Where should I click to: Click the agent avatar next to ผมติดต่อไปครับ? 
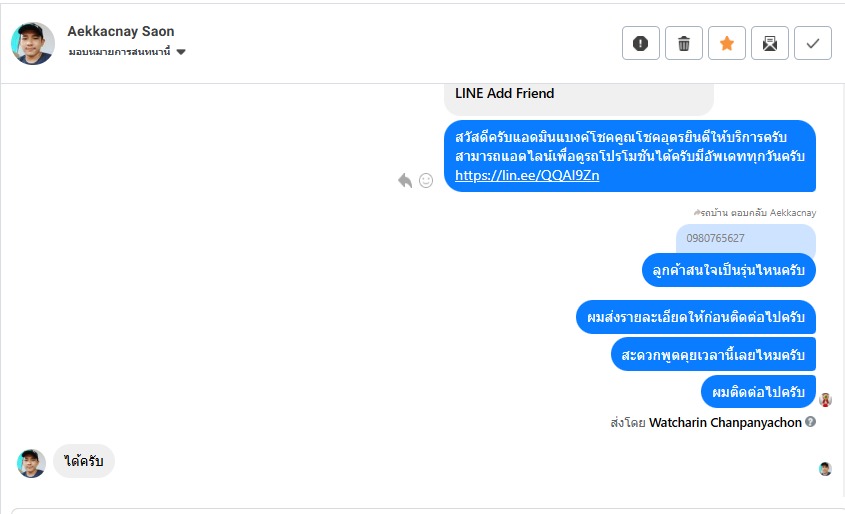tap(825, 399)
